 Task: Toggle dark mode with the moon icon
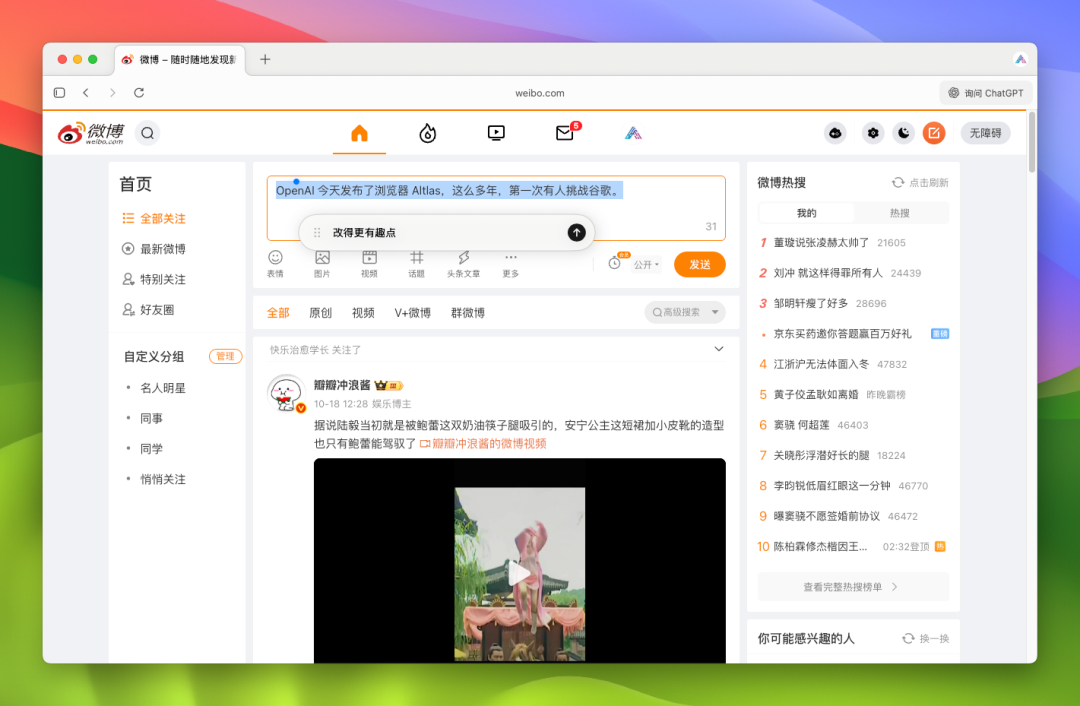click(903, 132)
